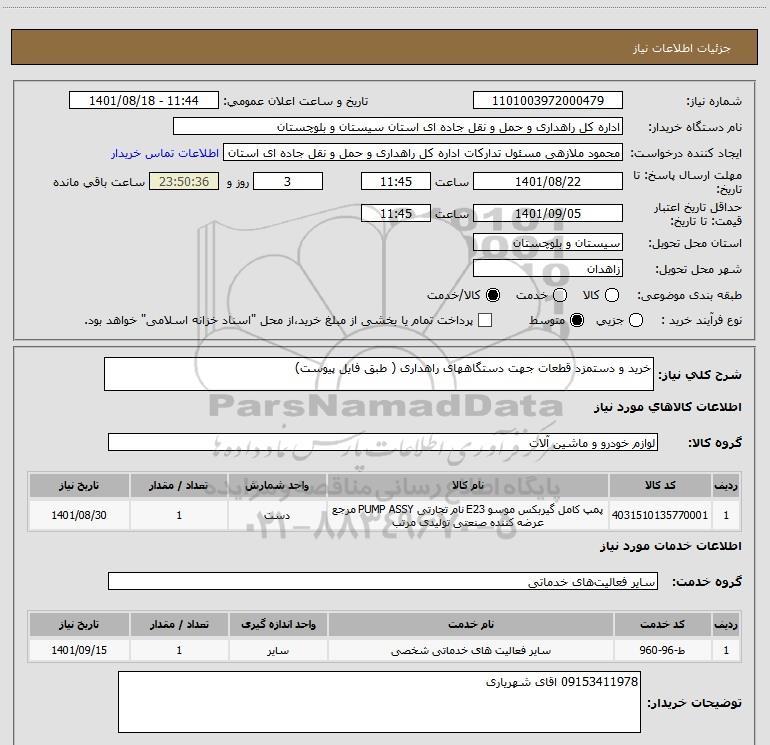This screenshot has width=770, height=745.
Task: Select the کالا/خدمت radio button
Action: [x=493, y=295]
